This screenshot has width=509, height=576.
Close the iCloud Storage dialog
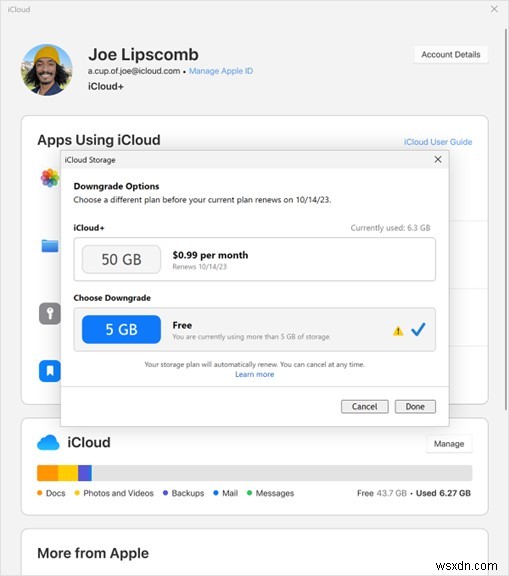coord(438,159)
